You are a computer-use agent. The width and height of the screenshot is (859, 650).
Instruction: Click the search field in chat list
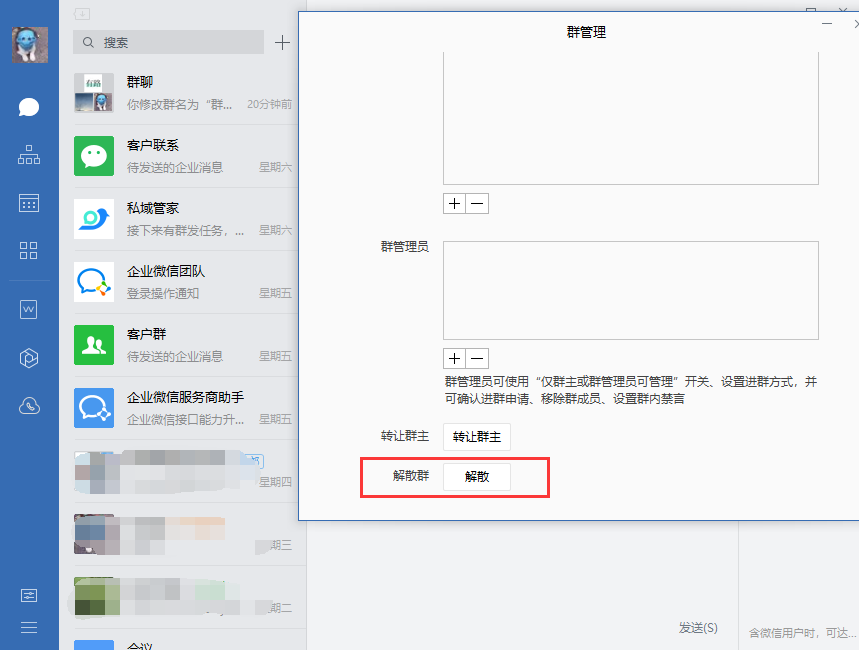[x=168, y=42]
